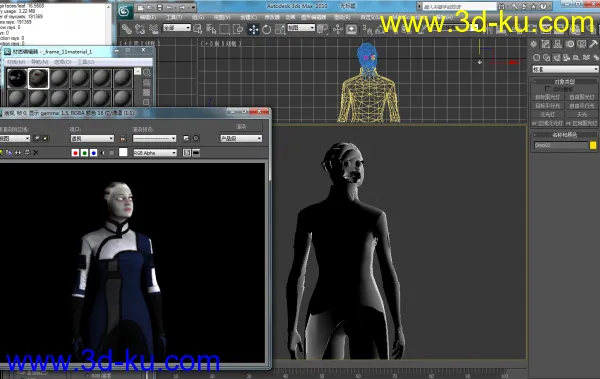Select the Unlink Selection tool
Image resolution: width=600 pixels, height=379 pixels.
(140, 29)
